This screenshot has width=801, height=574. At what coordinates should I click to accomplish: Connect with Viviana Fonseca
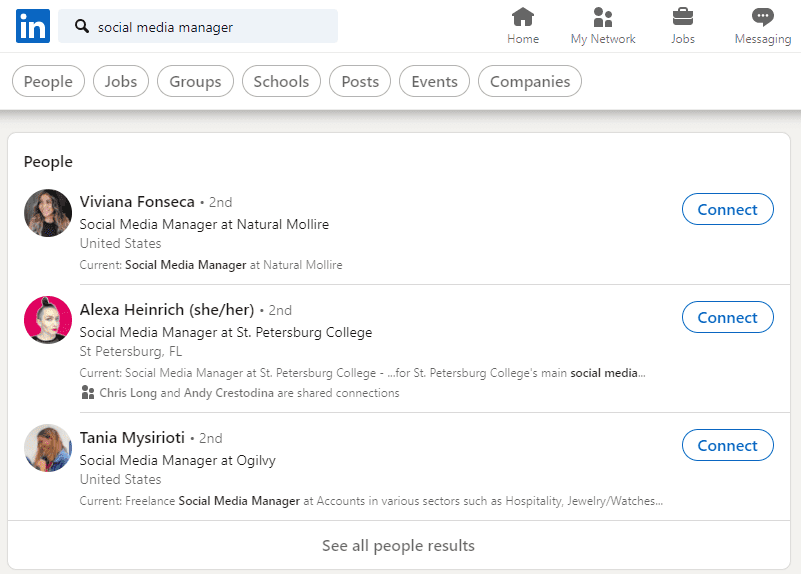(727, 209)
